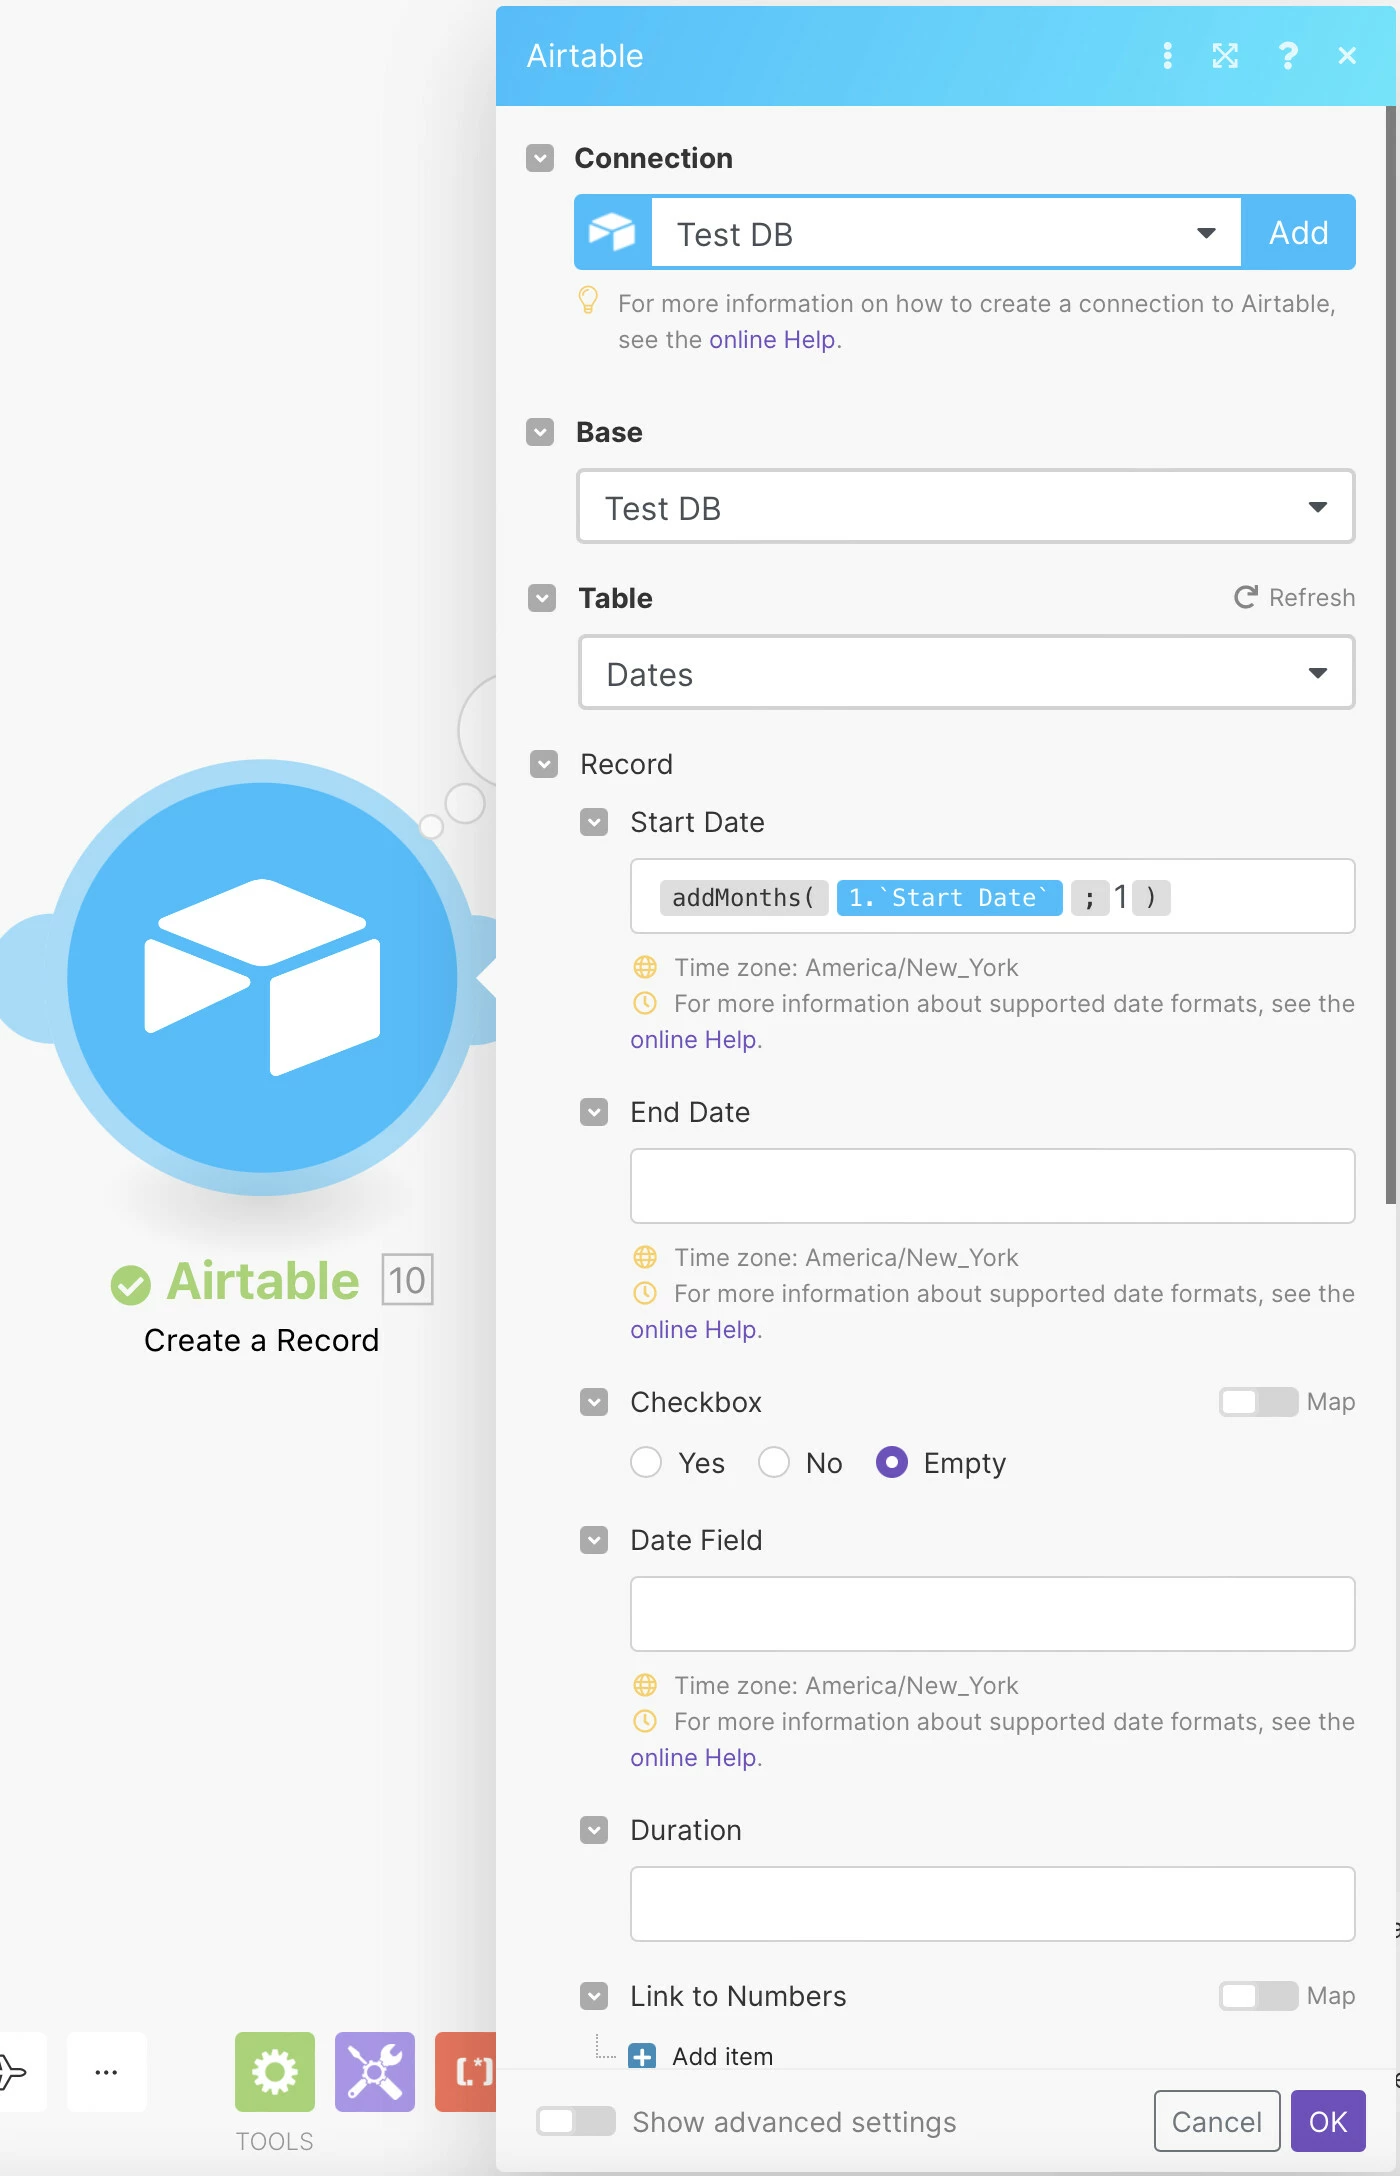Select the Yes radio option
1400x2176 pixels.
click(646, 1462)
